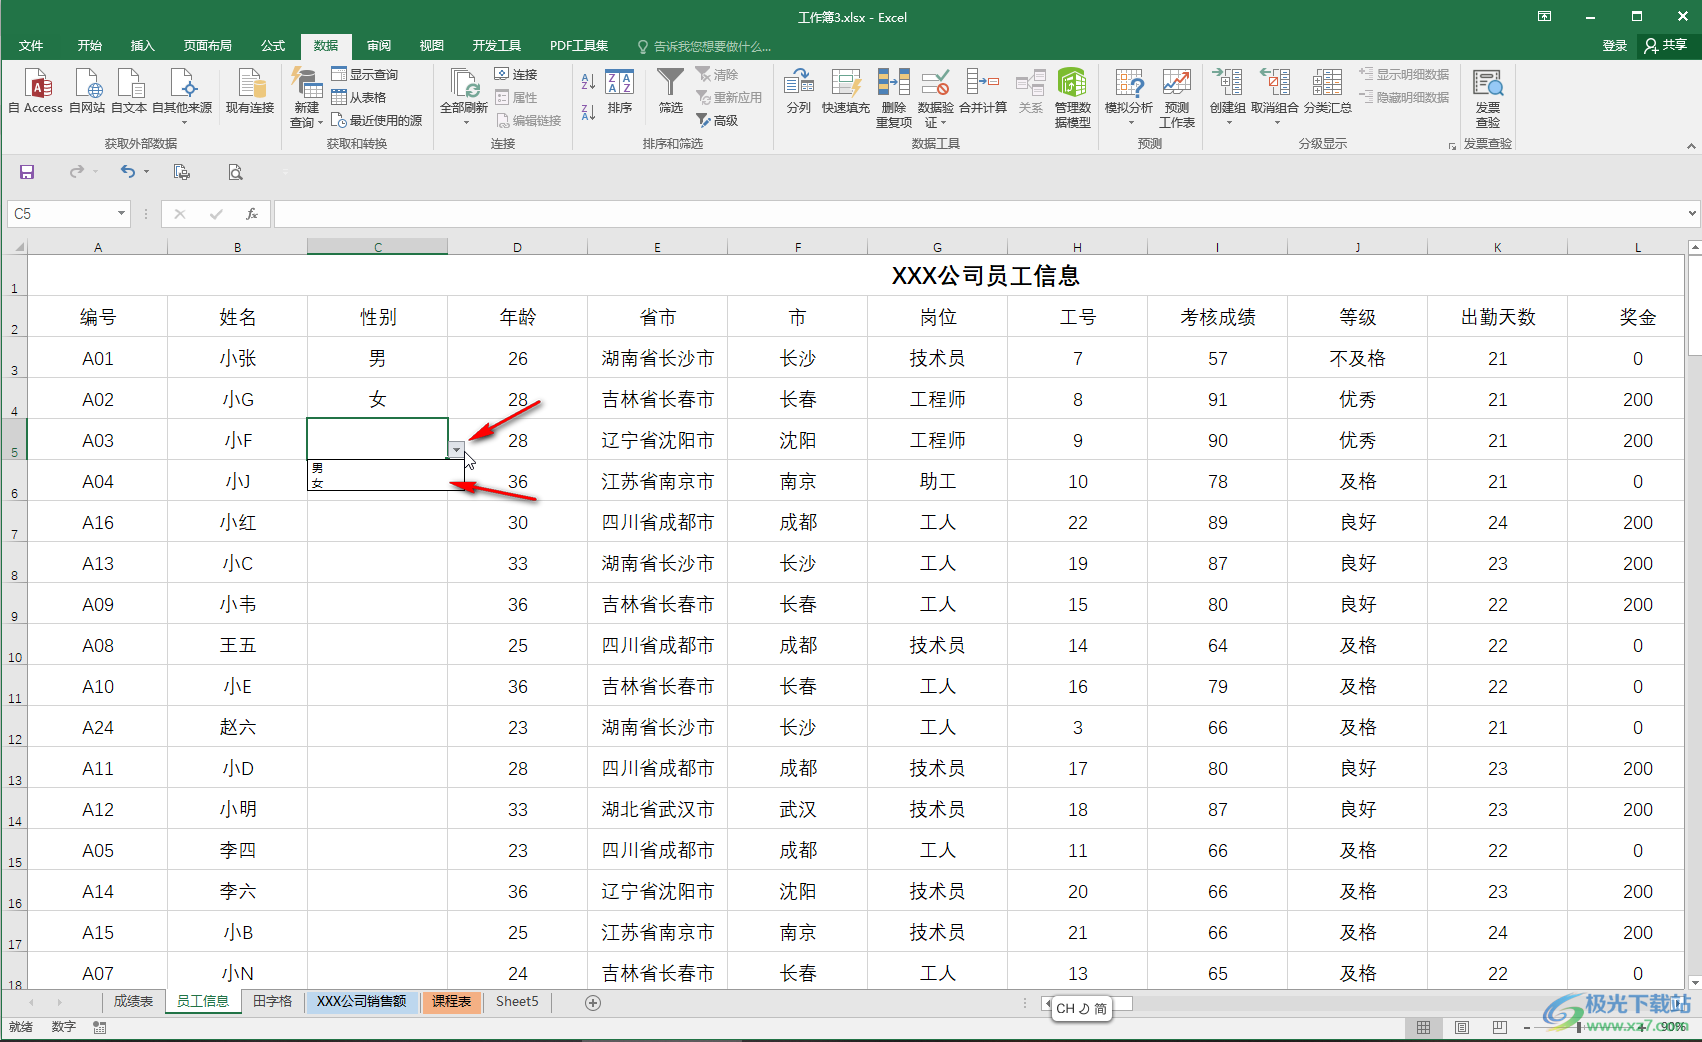Open the 成绩表 sheet tab

[133, 1001]
